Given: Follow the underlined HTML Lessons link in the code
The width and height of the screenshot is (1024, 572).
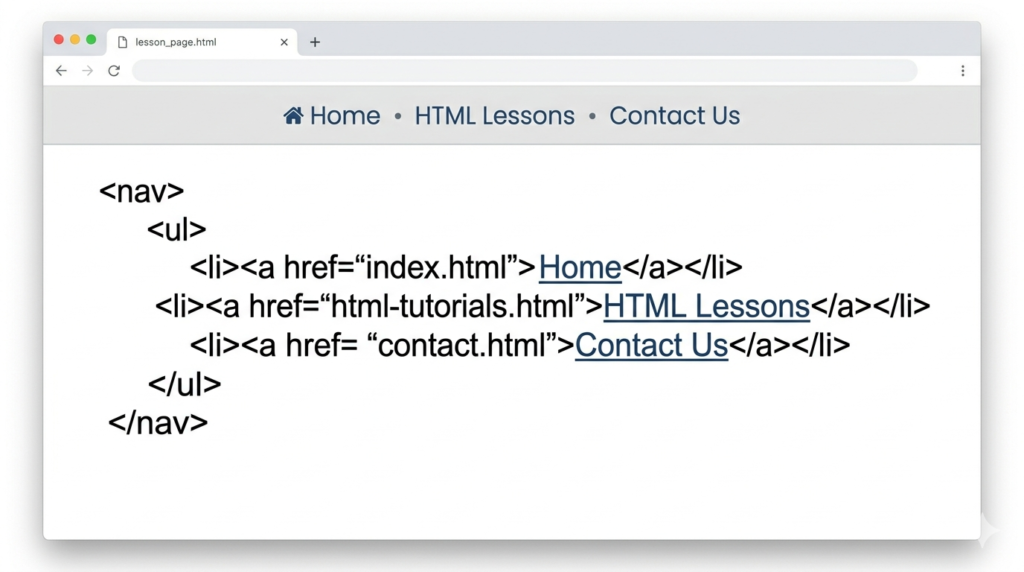Looking at the screenshot, I should tap(706, 306).
